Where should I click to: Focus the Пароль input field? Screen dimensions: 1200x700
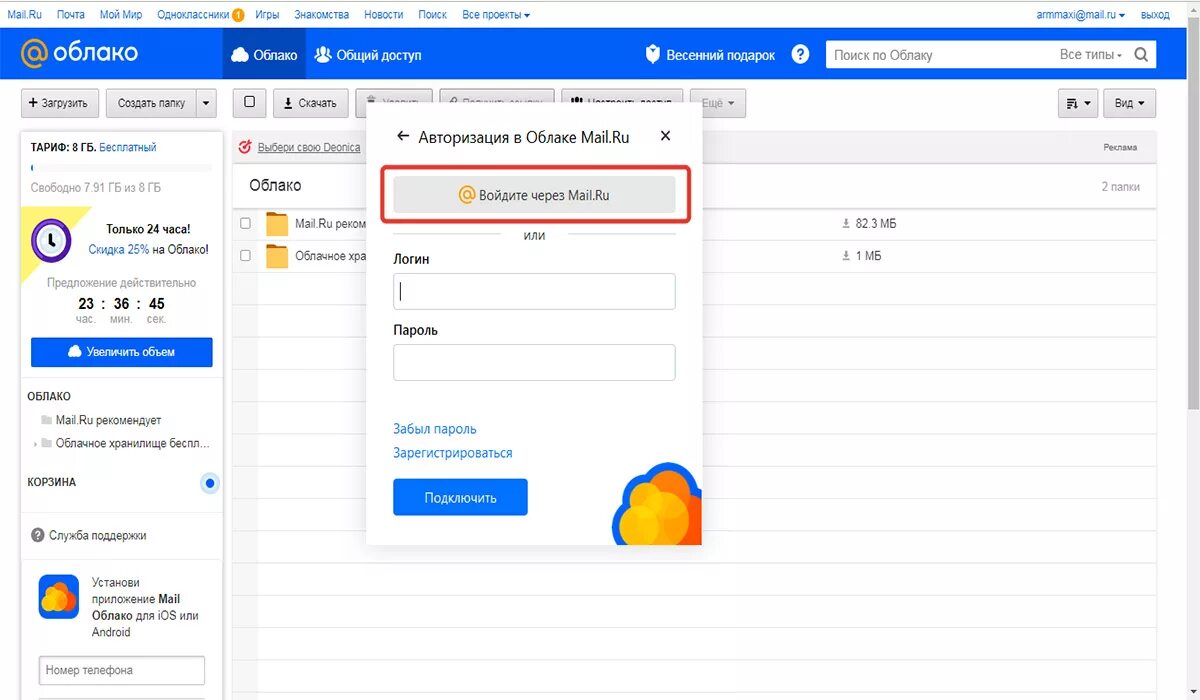[534, 362]
